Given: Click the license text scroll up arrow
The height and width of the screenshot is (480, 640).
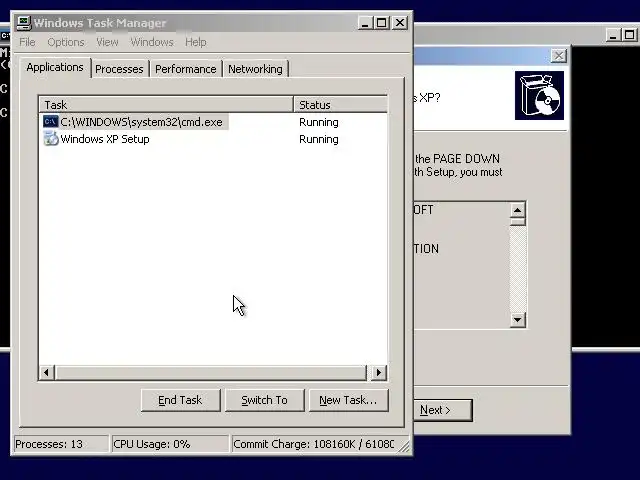Looking at the screenshot, I should 518,210.
